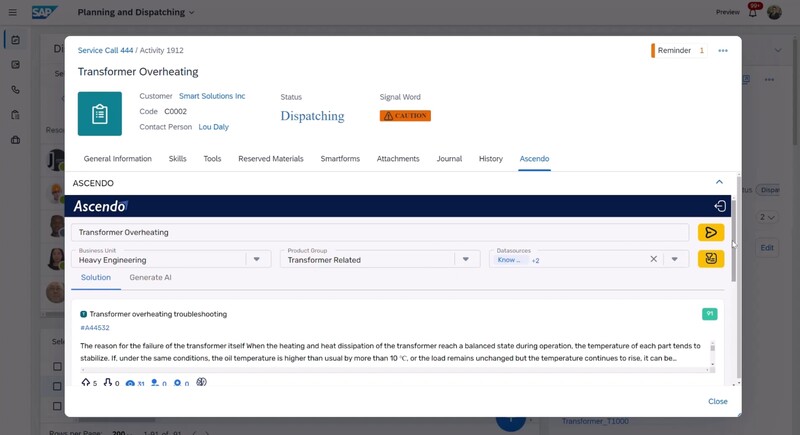Click the Ascendo logout icon
800x435 pixels.
coord(720,206)
